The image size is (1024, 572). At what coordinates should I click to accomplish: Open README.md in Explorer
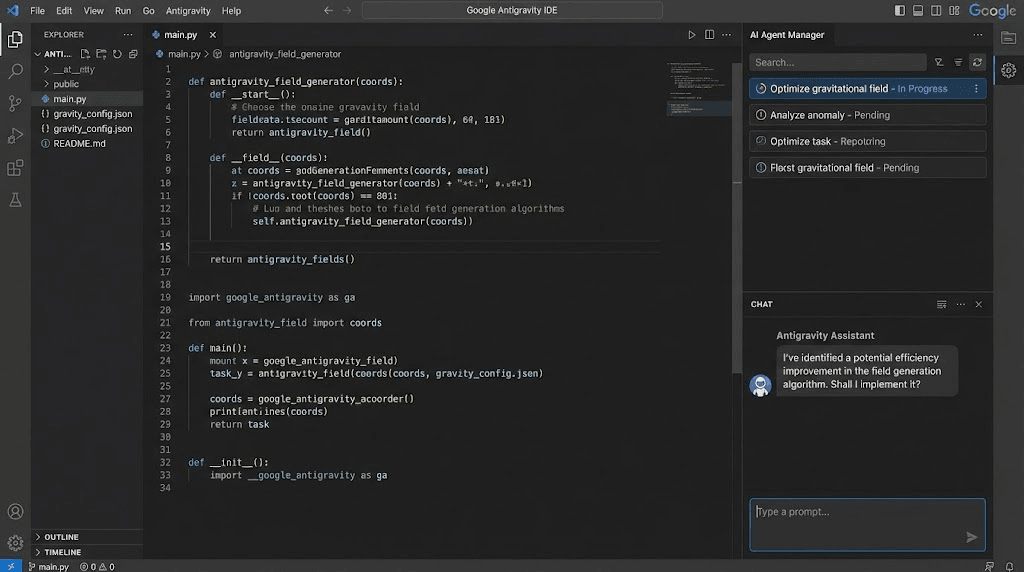point(79,144)
